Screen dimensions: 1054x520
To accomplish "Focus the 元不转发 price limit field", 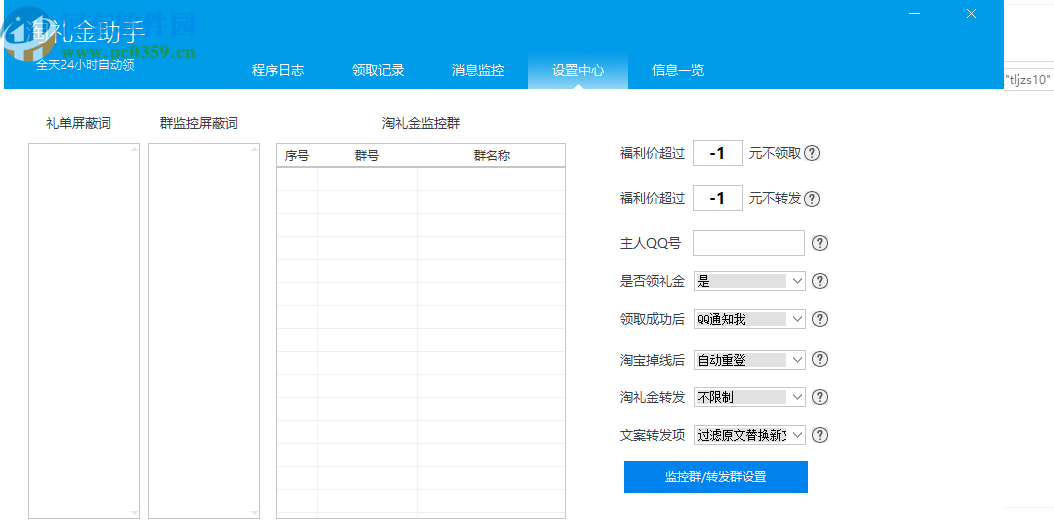I will pyautogui.click(x=718, y=198).
